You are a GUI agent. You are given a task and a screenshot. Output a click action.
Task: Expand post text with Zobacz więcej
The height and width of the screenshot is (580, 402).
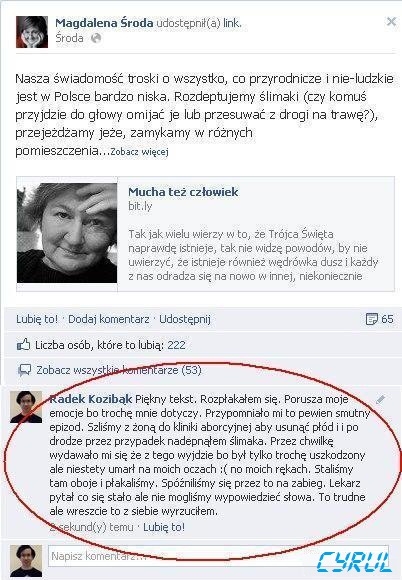139,152
